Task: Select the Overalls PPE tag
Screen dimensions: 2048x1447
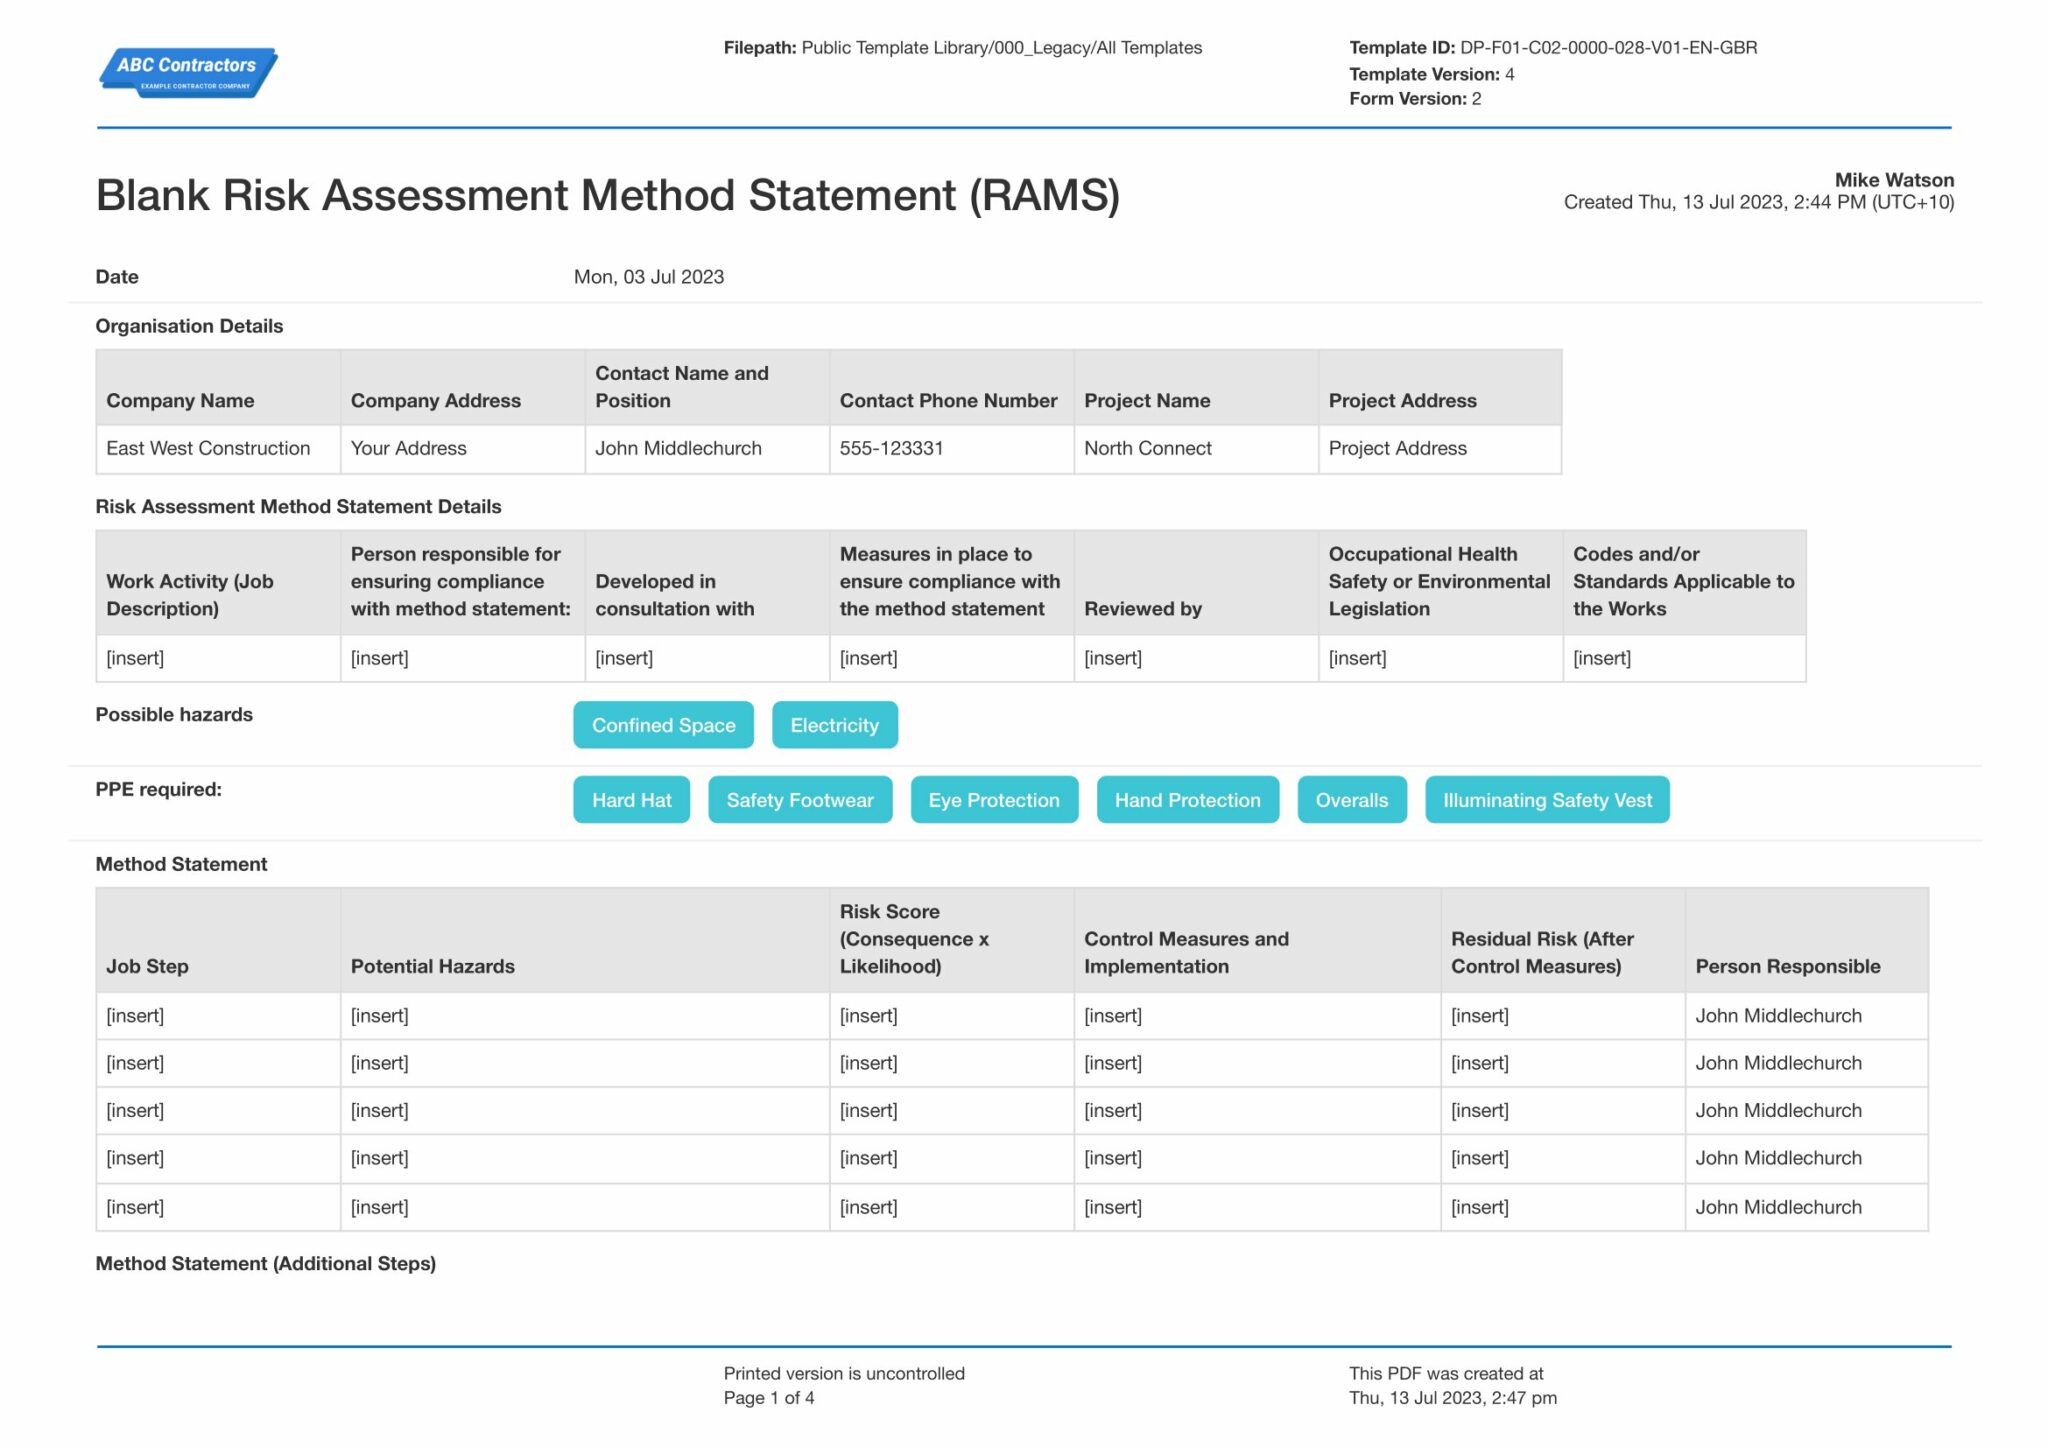Action: tap(1351, 799)
